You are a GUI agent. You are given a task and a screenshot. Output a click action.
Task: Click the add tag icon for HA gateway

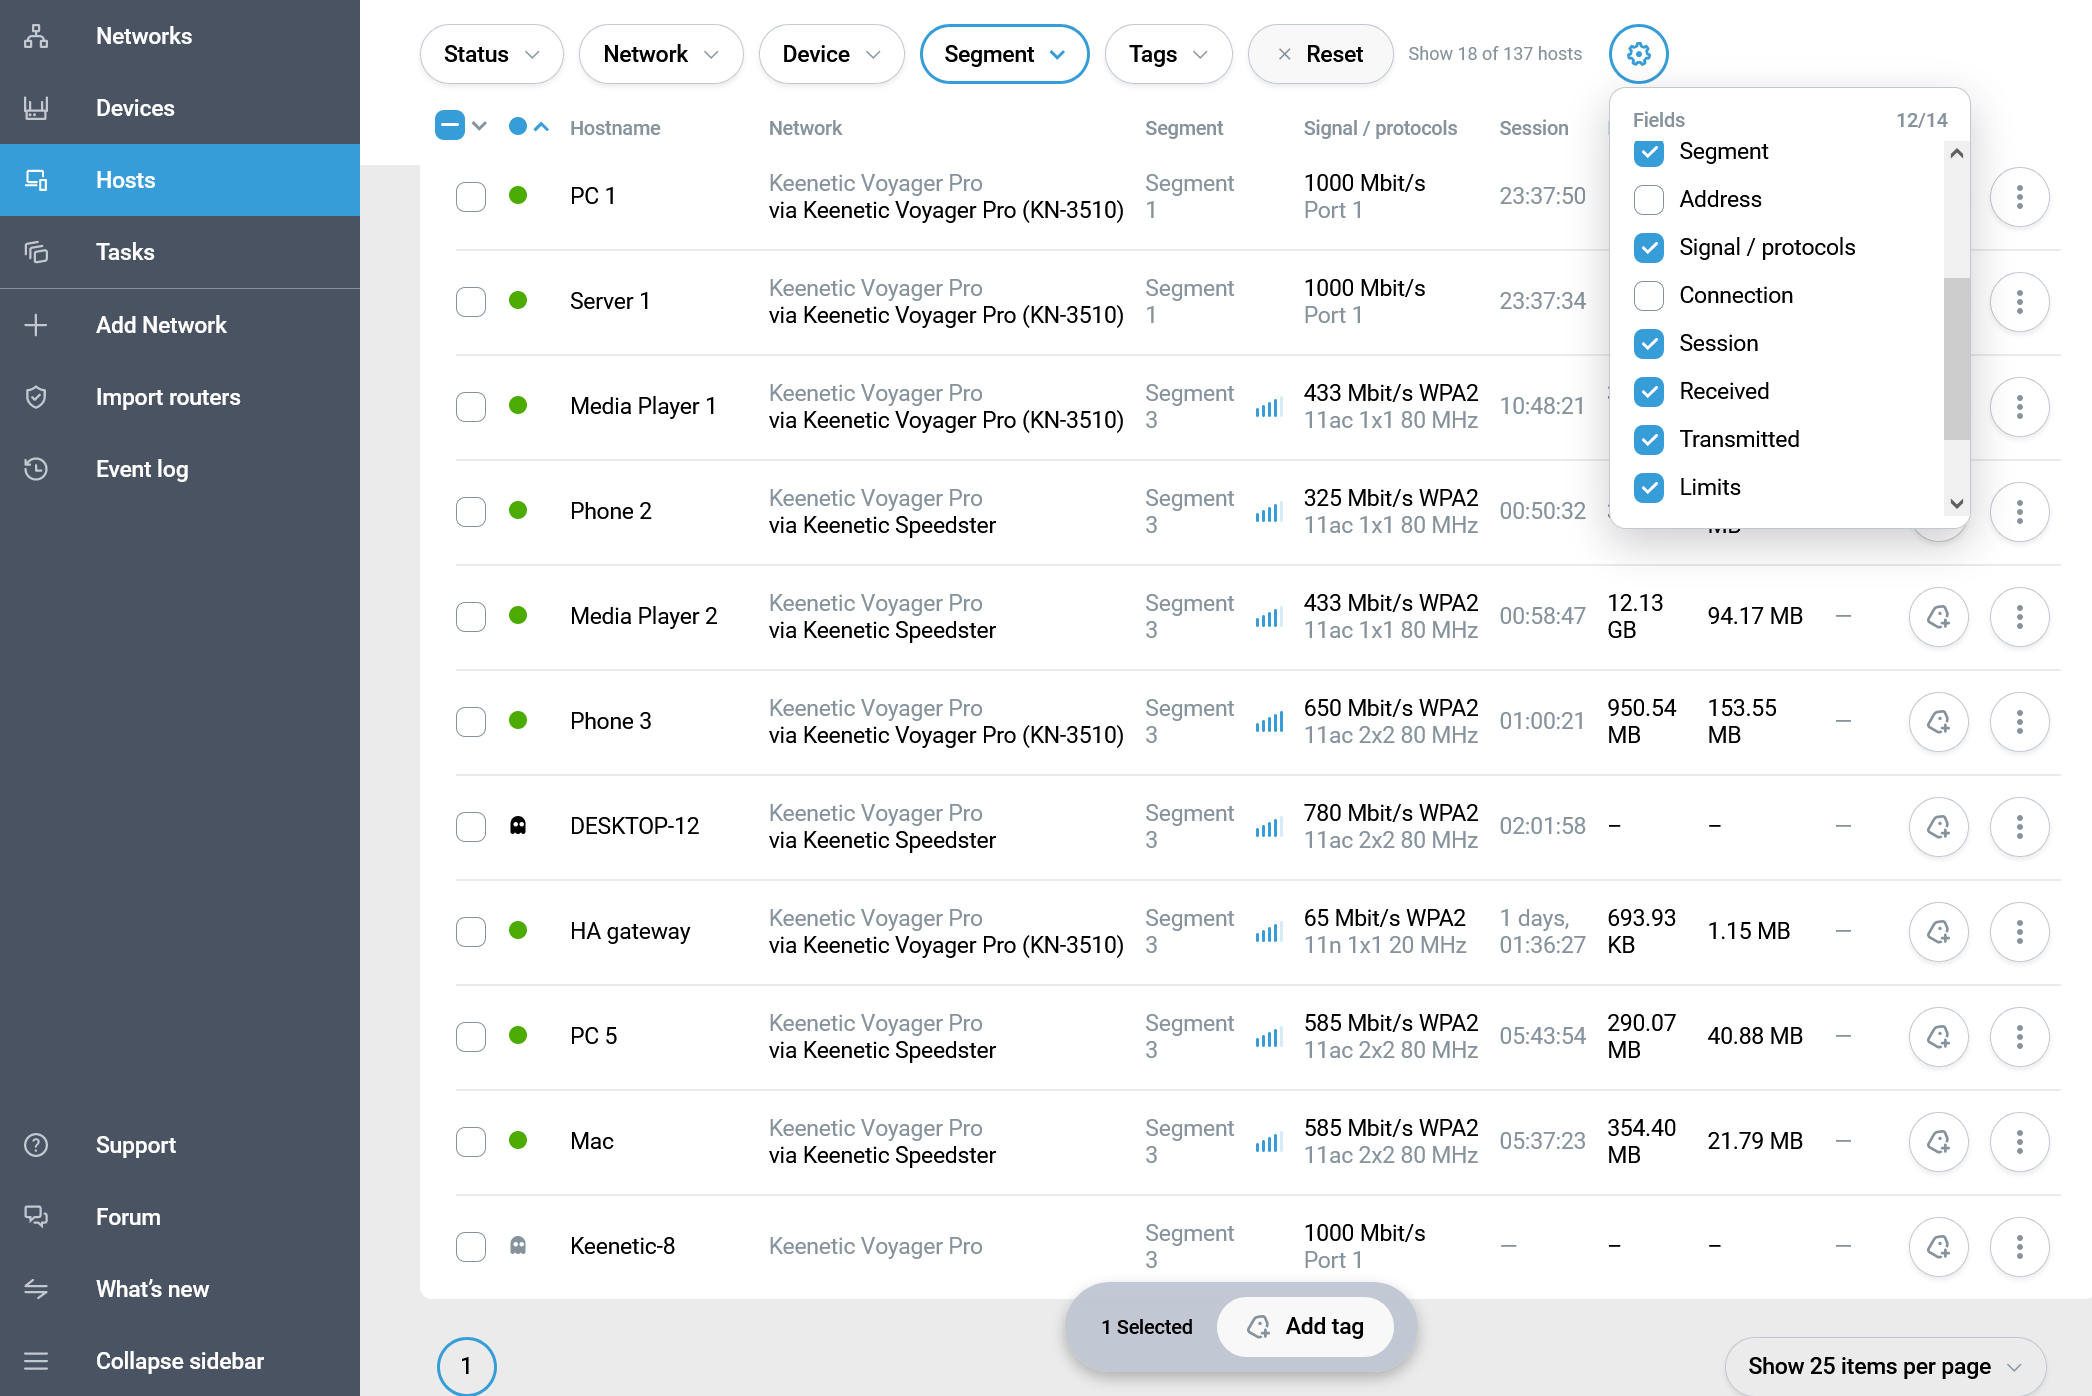1938,932
